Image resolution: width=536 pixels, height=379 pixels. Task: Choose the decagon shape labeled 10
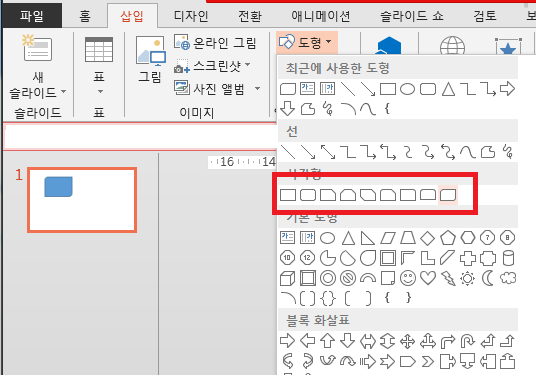coord(287,258)
